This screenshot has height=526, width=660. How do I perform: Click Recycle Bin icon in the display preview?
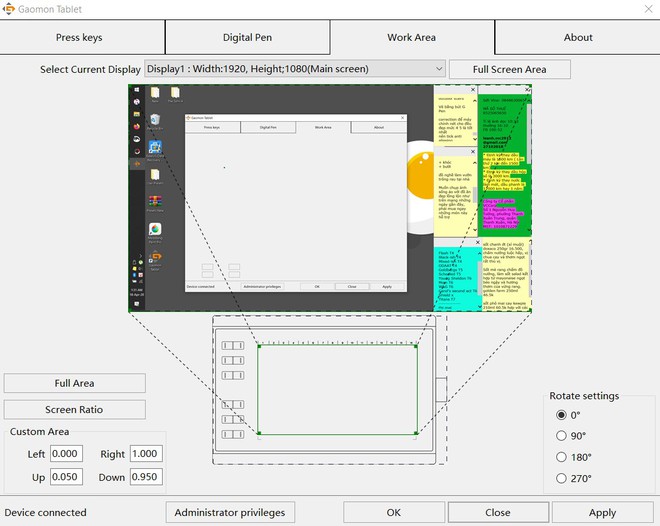tap(154, 121)
